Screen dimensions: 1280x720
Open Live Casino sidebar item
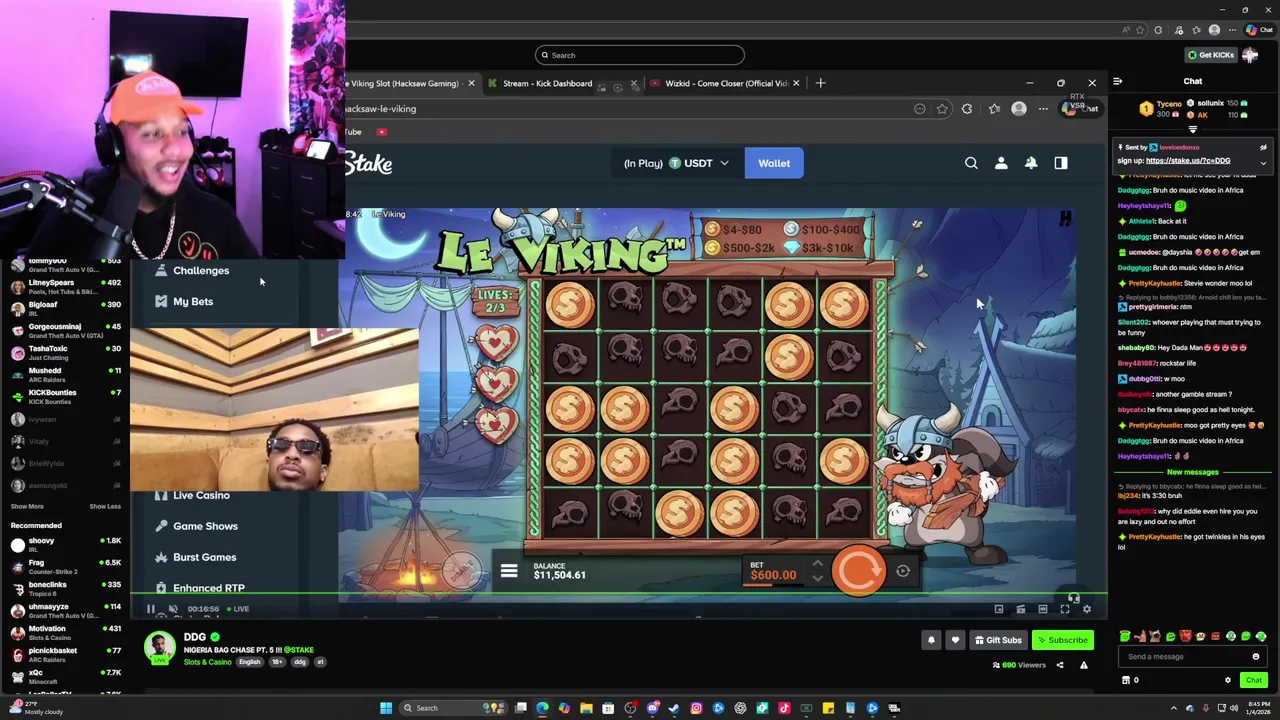pos(201,495)
